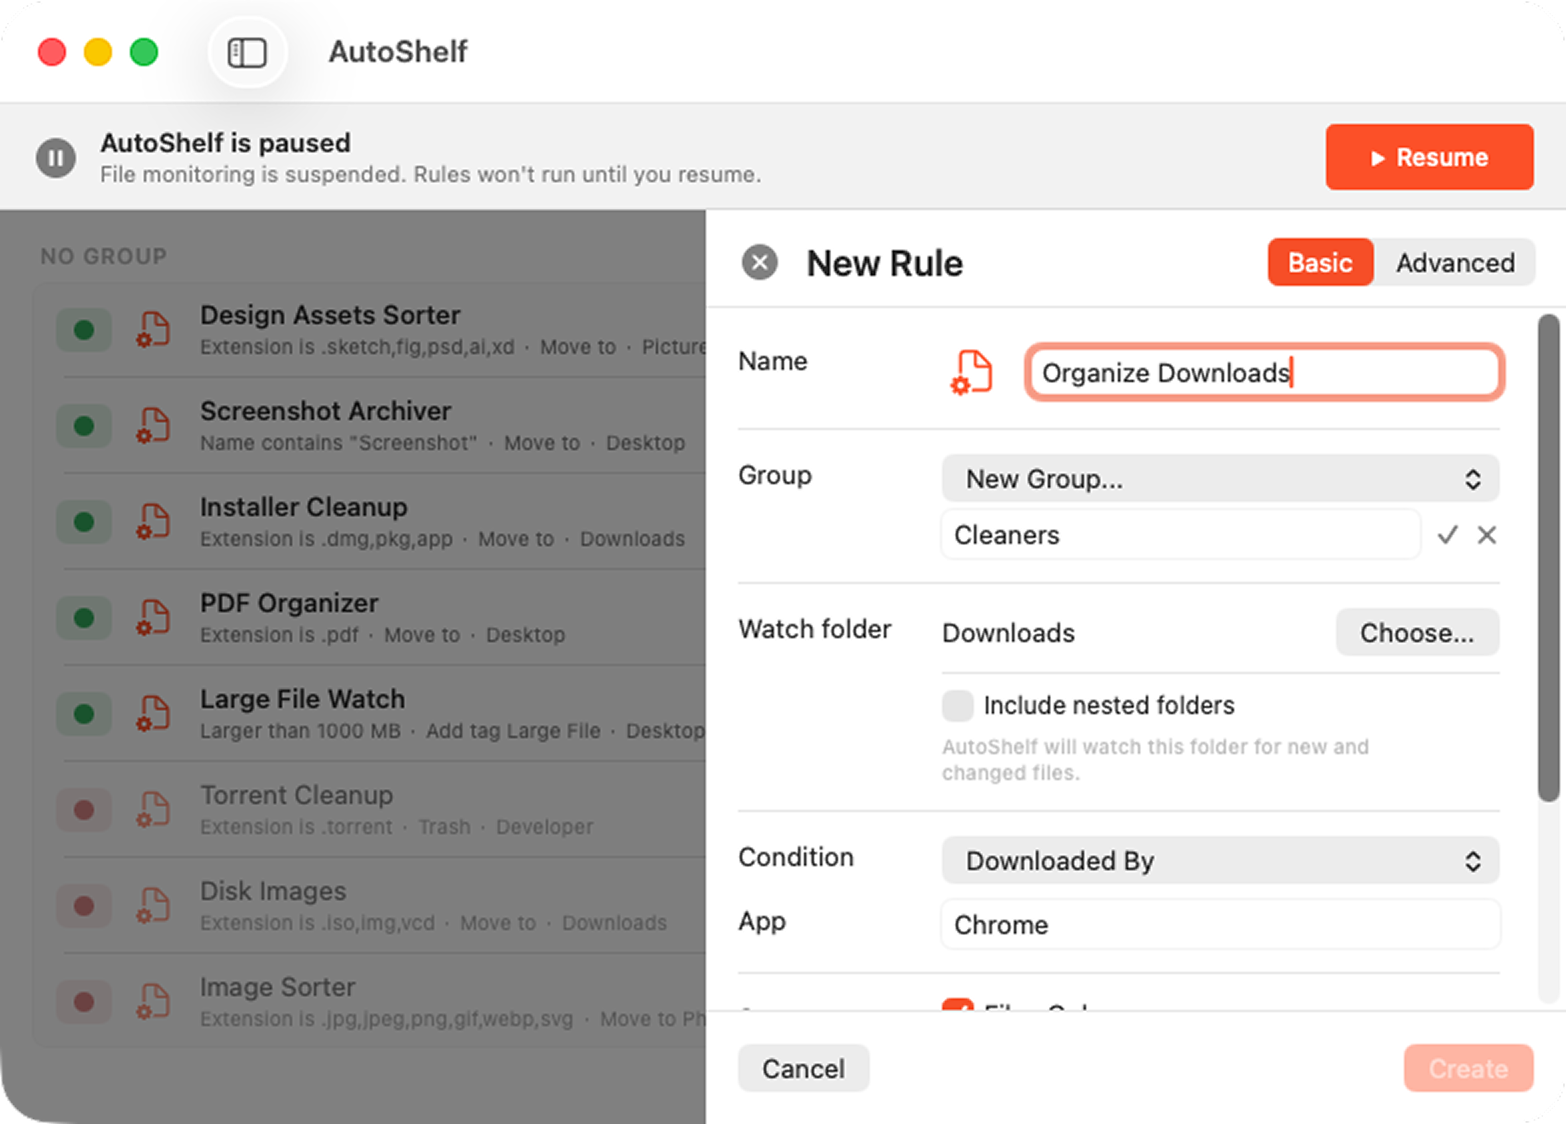Image resolution: width=1566 pixels, height=1124 pixels.
Task: Toggle PDF Organizer rule status
Action: [84, 618]
